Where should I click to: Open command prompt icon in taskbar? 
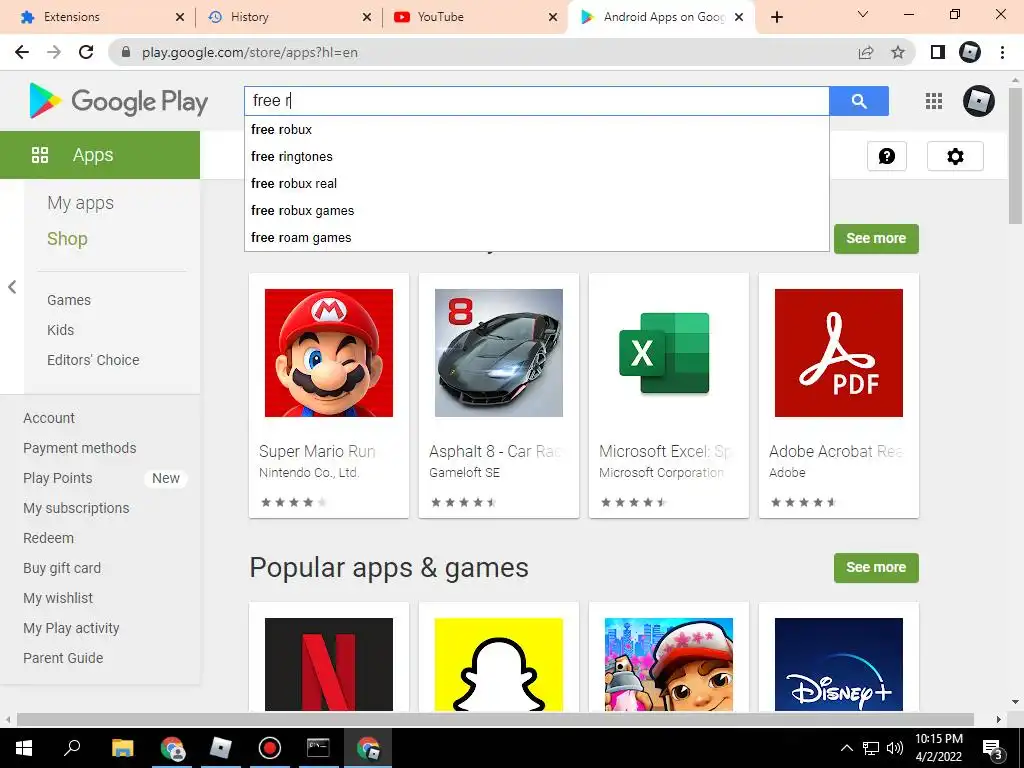coord(318,748)
